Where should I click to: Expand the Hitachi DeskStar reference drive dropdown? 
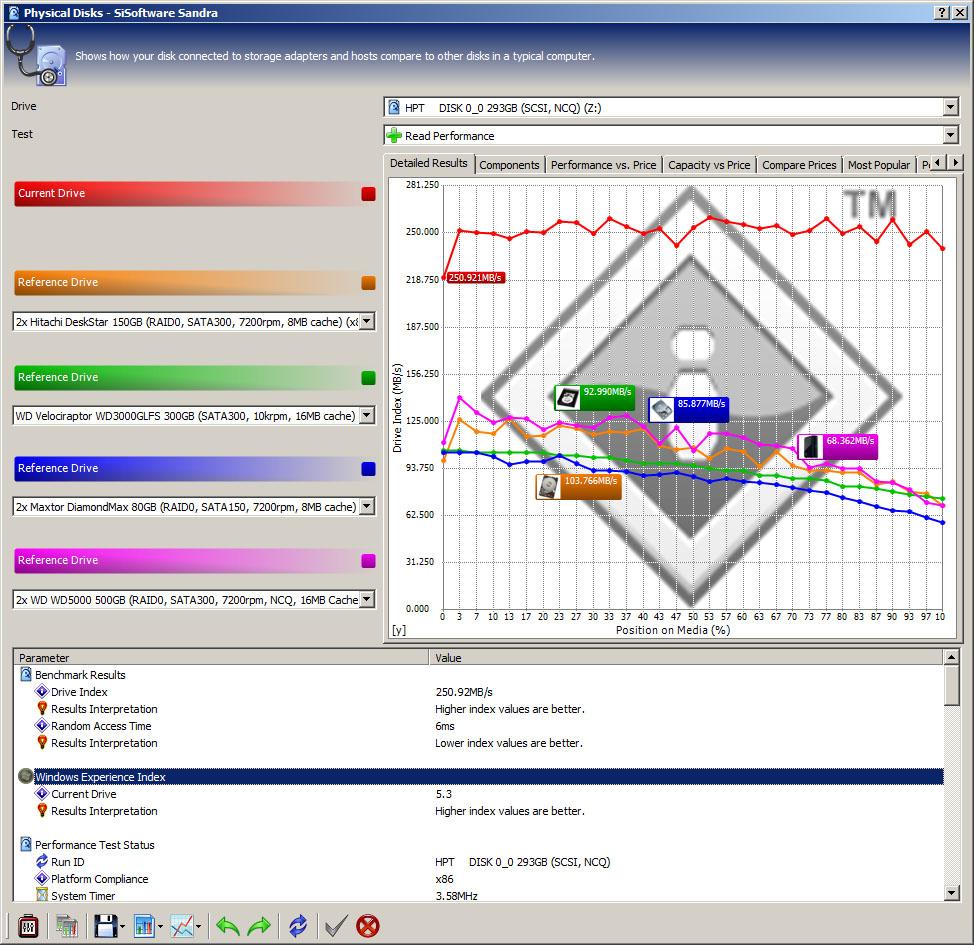(367, 321)
